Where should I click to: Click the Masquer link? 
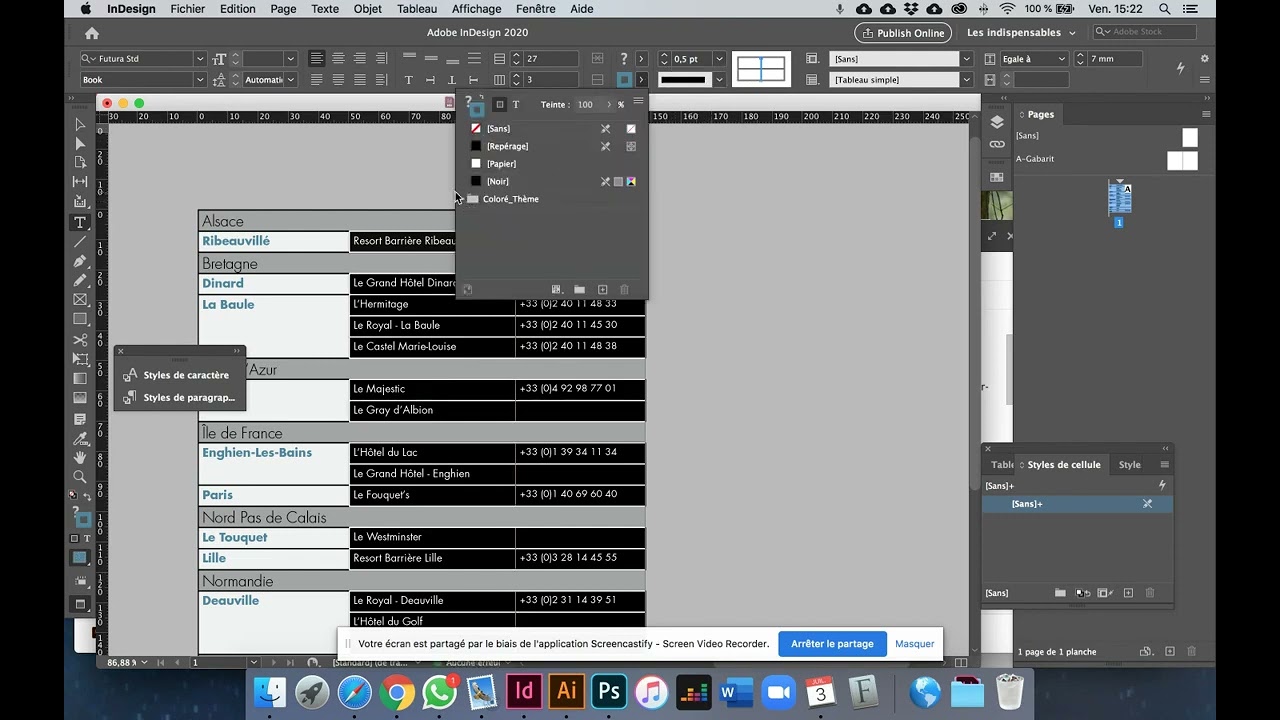(914, 644)
